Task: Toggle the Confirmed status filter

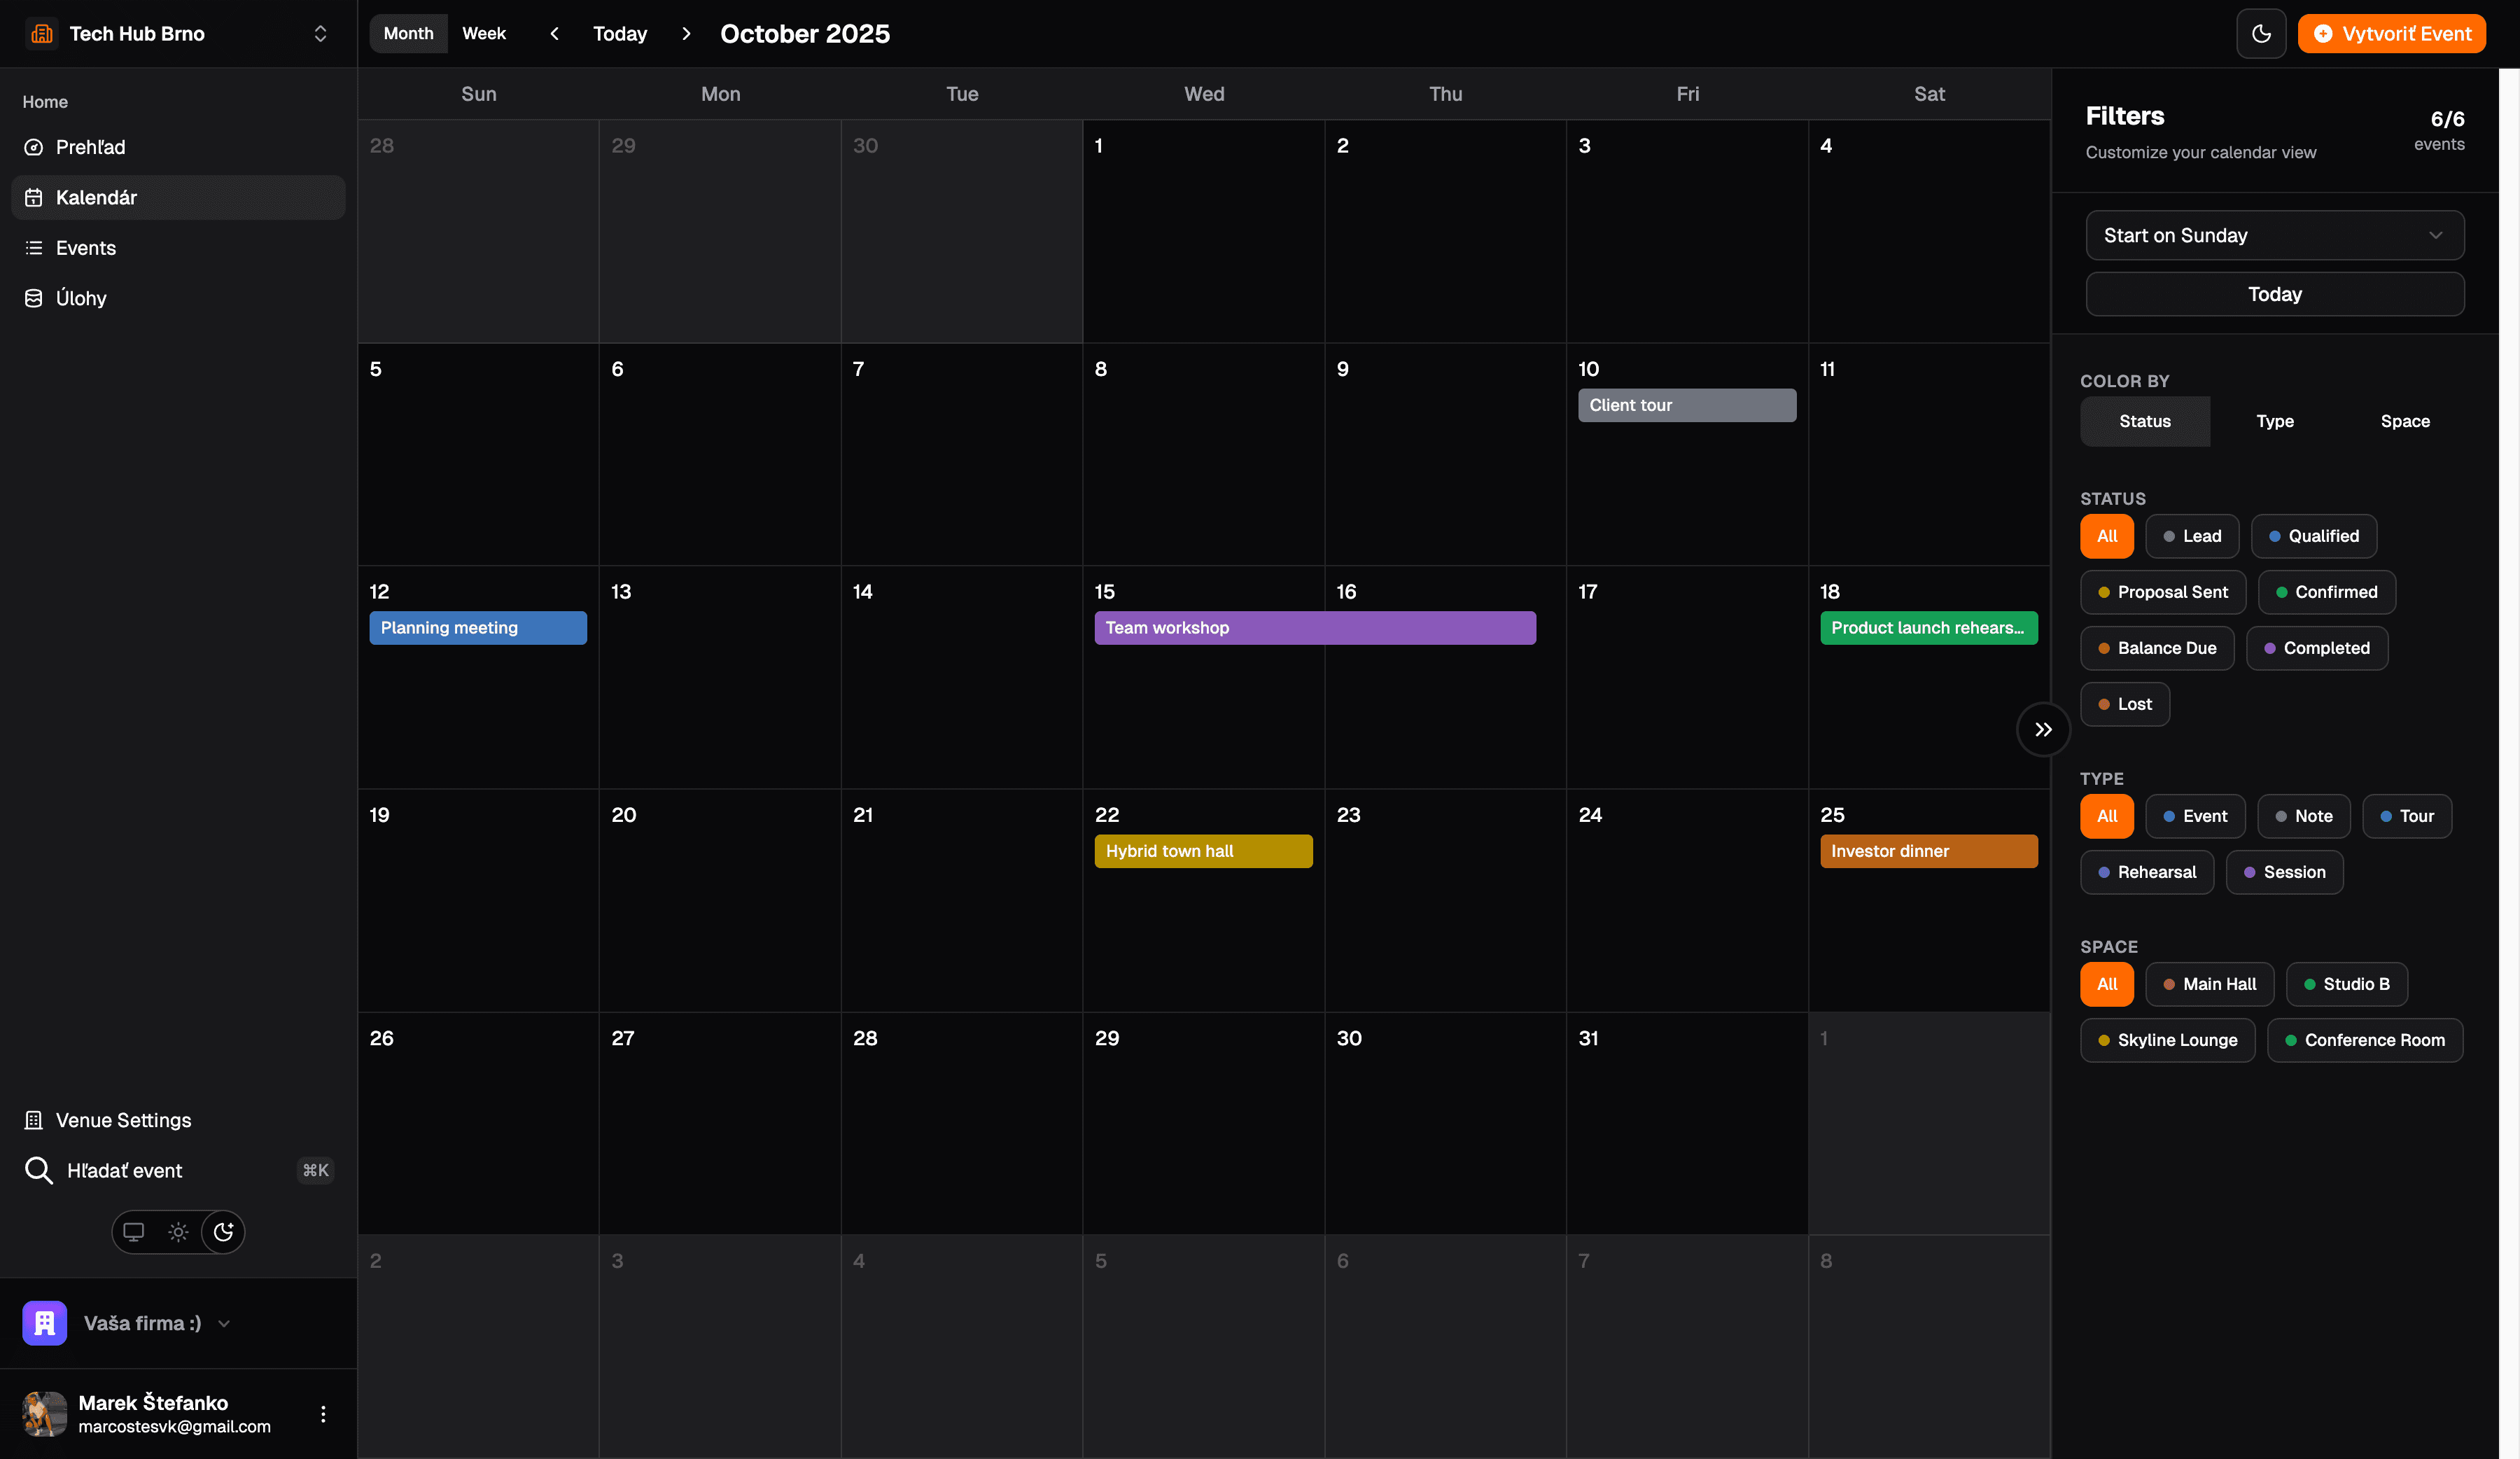Action: tap(2326, 592)
